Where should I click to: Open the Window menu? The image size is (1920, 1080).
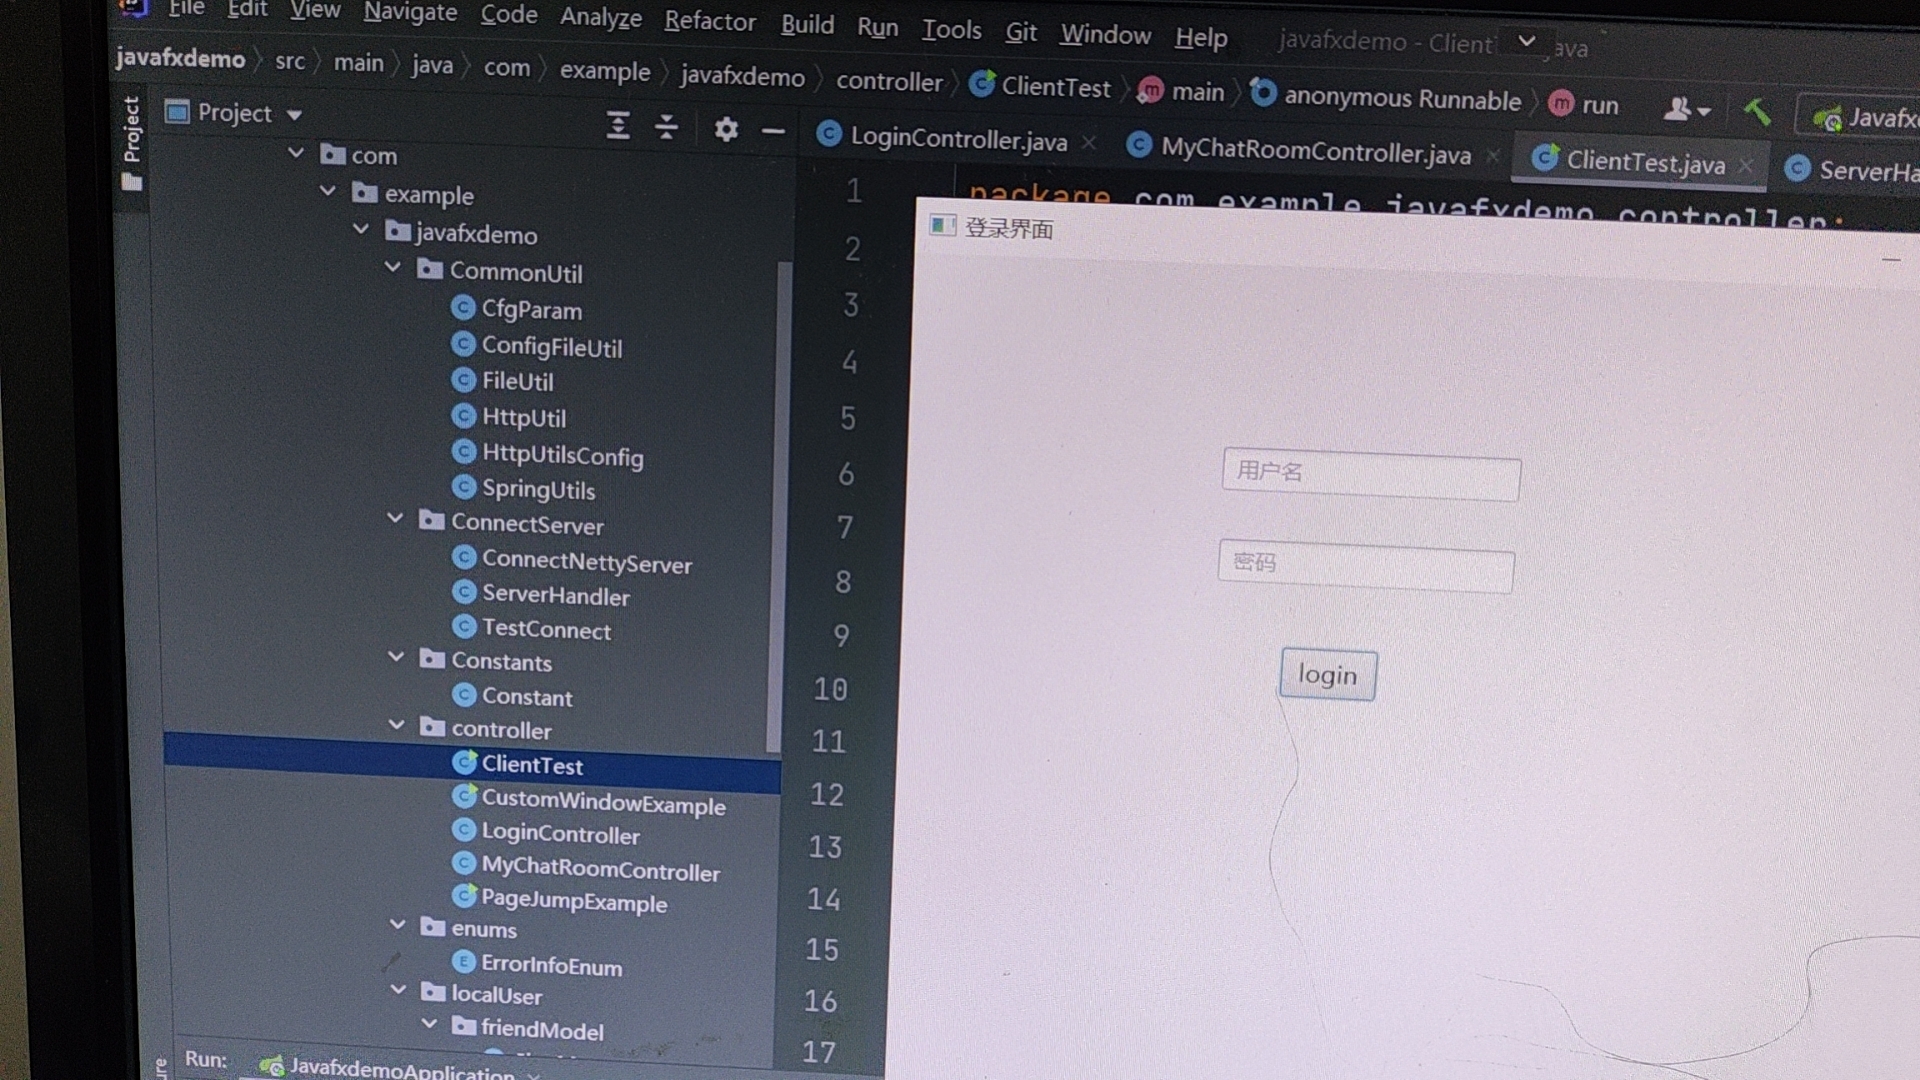tap(1105, 35)
